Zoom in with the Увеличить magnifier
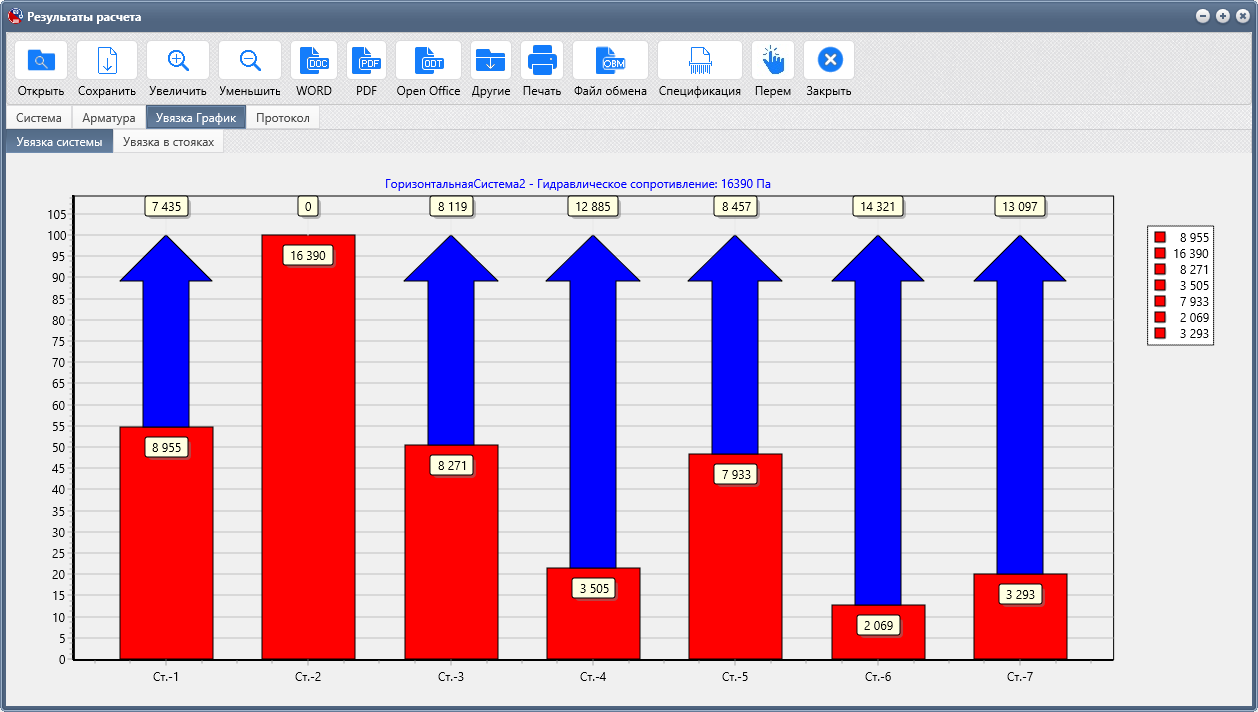The width and height of the screenshot is (1258, 712). (x=178, y=61)
